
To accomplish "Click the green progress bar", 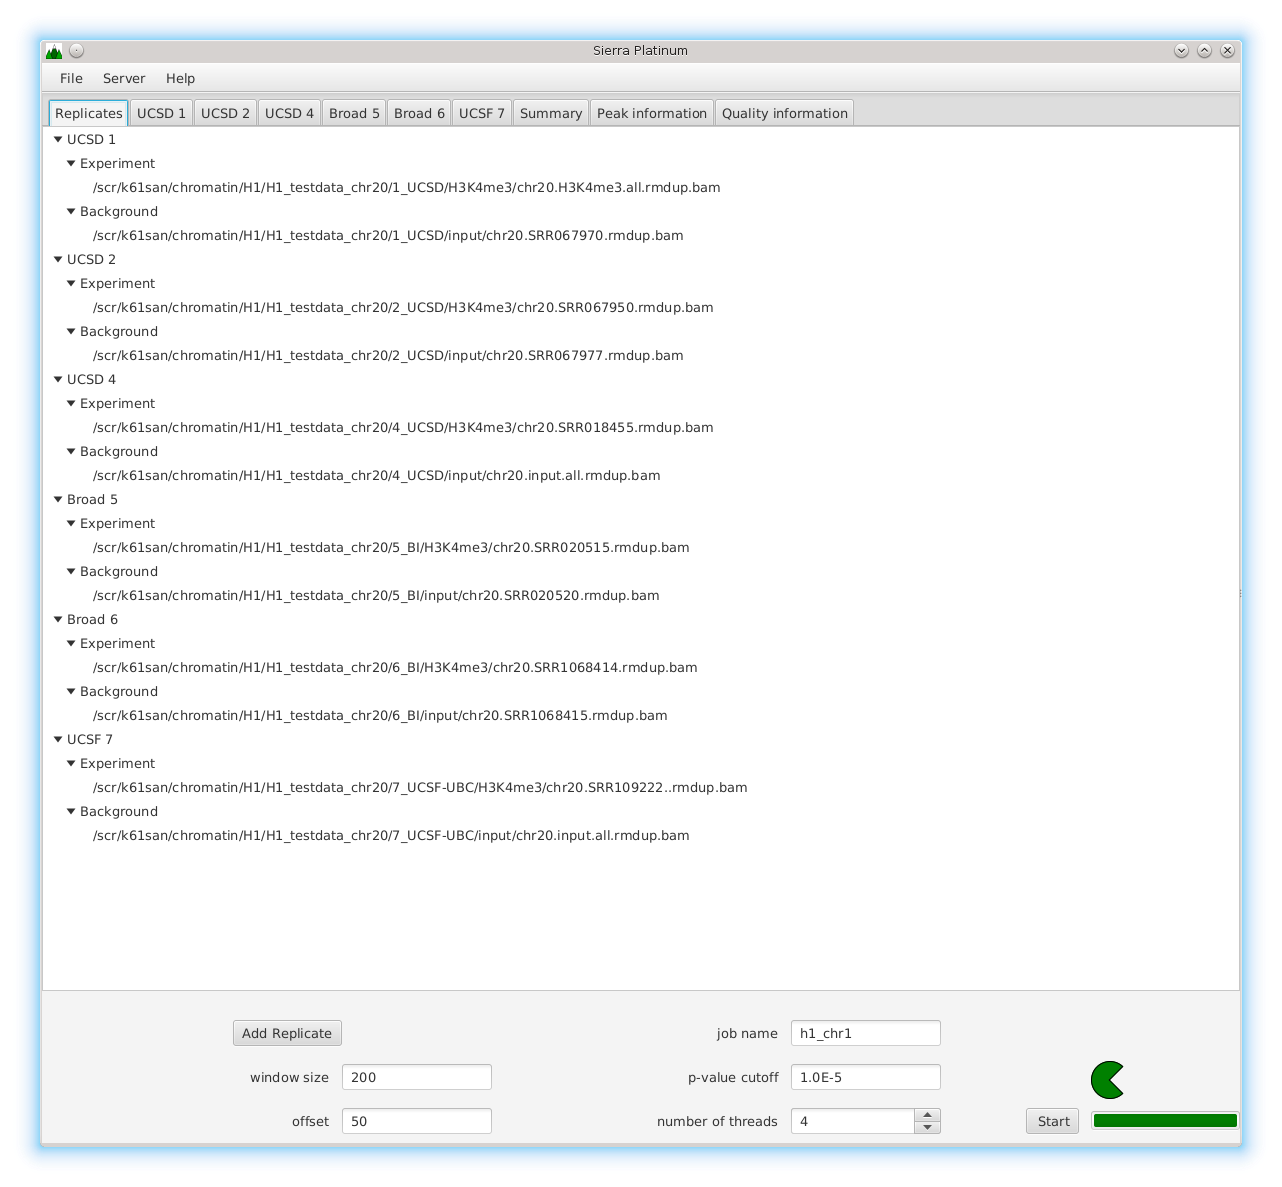I will tap(1165, 1121).
